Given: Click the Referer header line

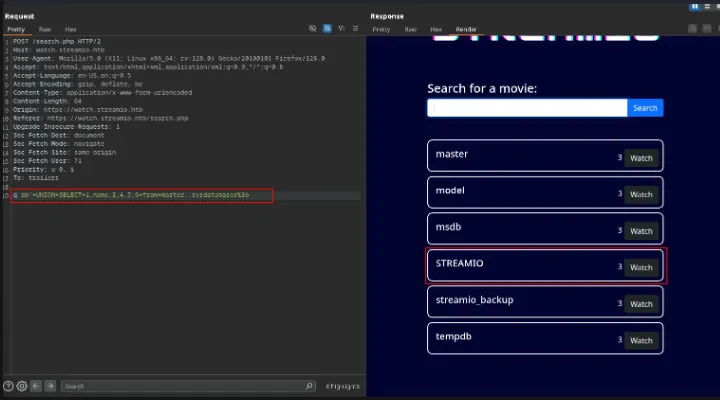Looking at the screenshot, I should (101, 118).
